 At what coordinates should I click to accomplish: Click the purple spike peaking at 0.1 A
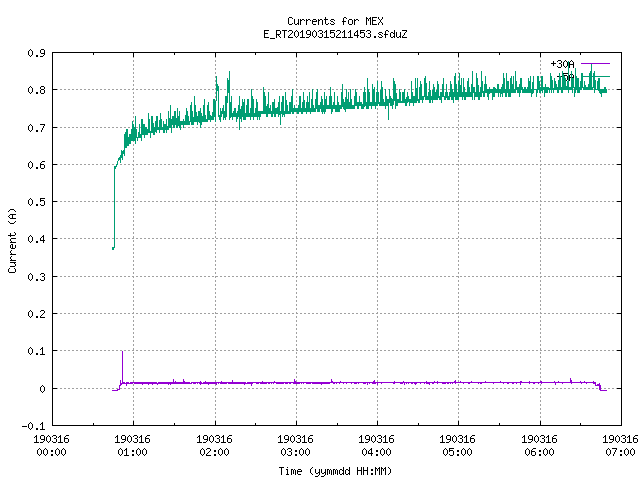pos(122,365)
